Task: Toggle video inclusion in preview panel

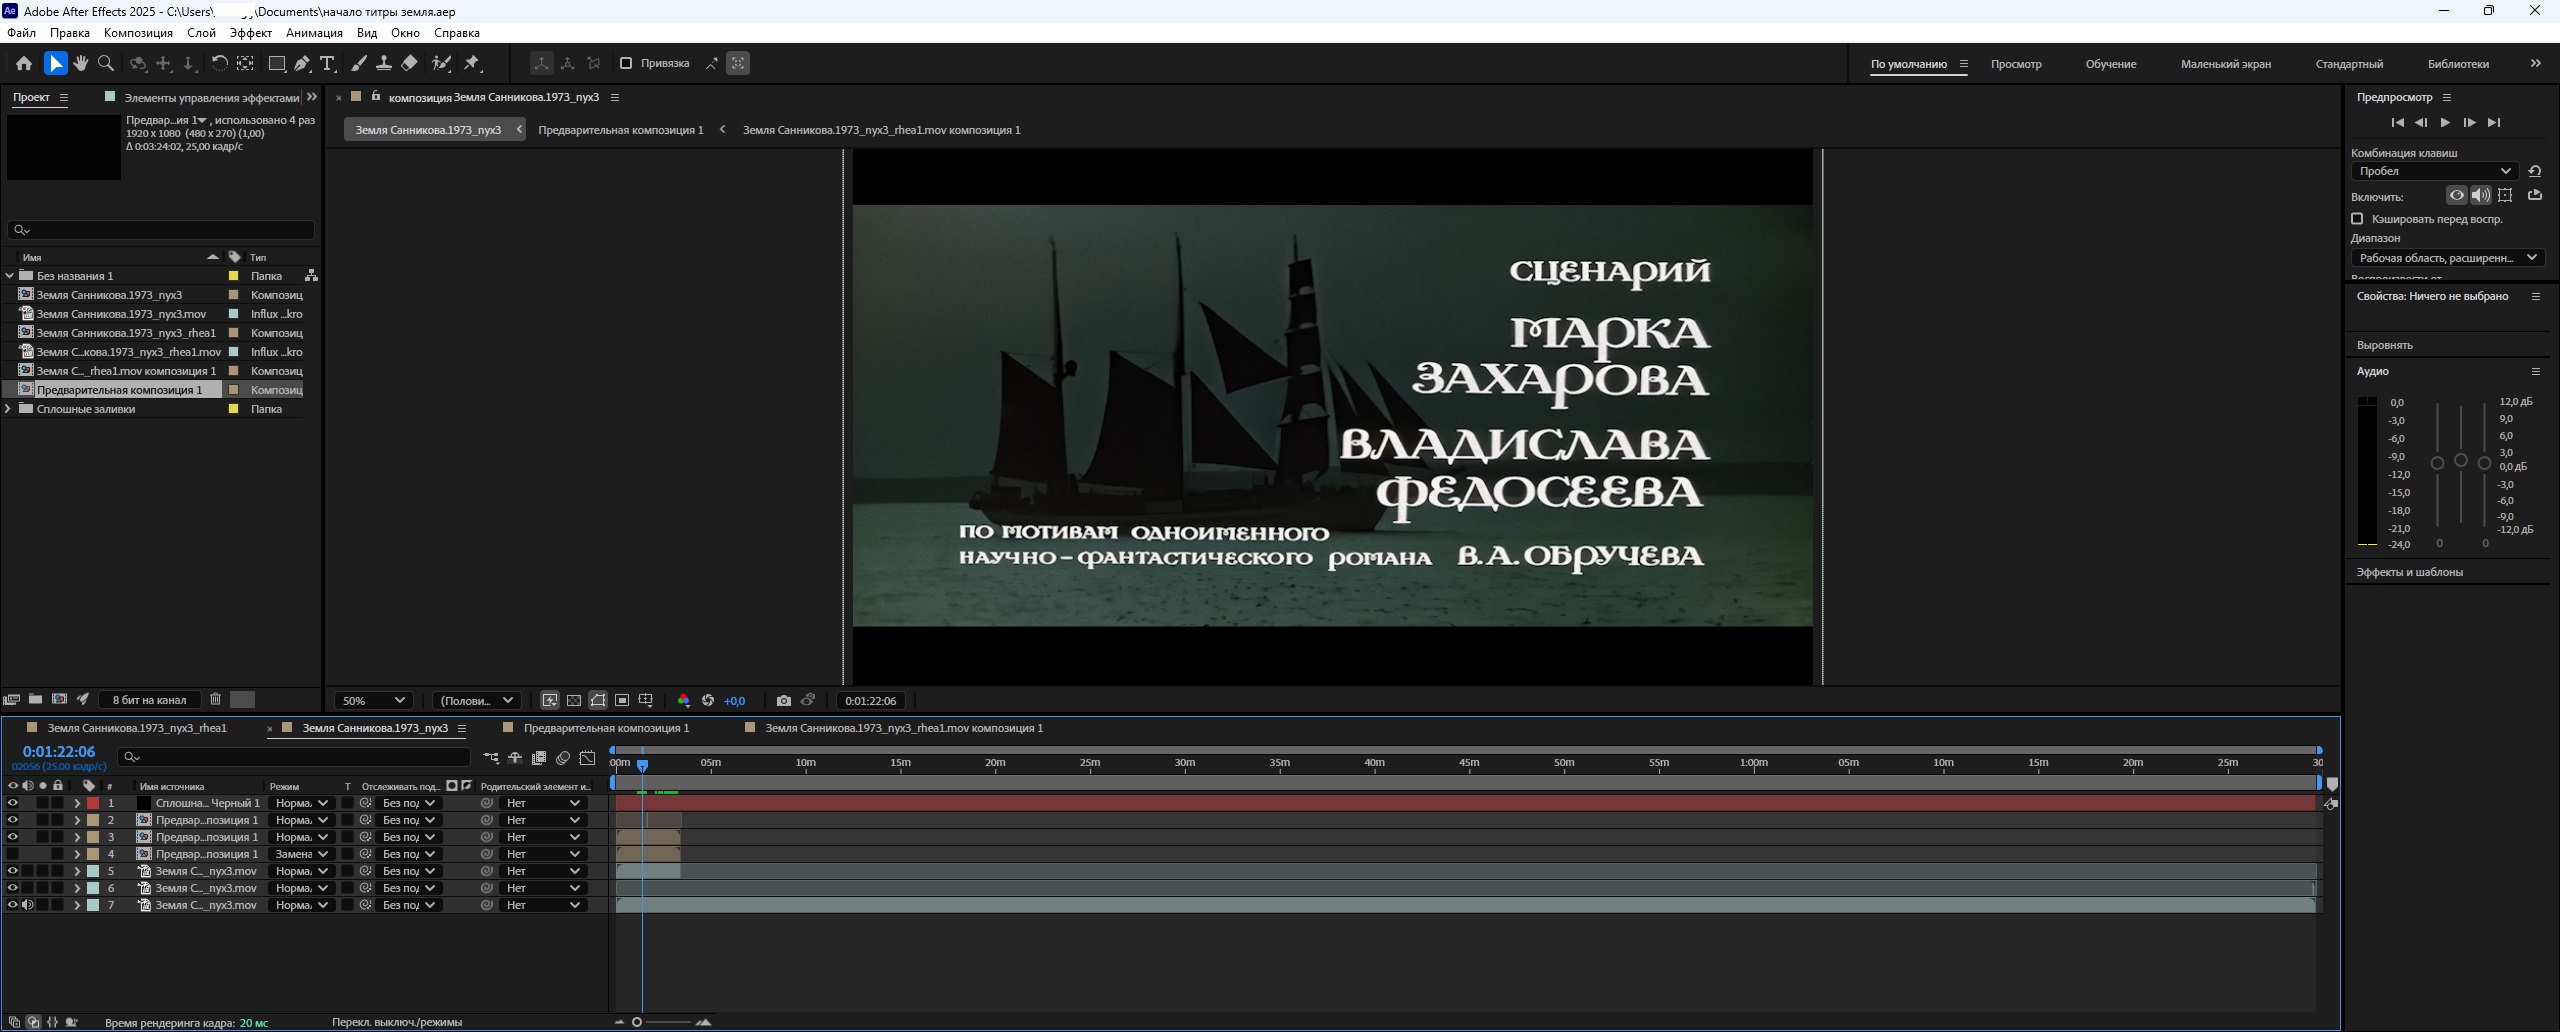Action: point(2456,195)
